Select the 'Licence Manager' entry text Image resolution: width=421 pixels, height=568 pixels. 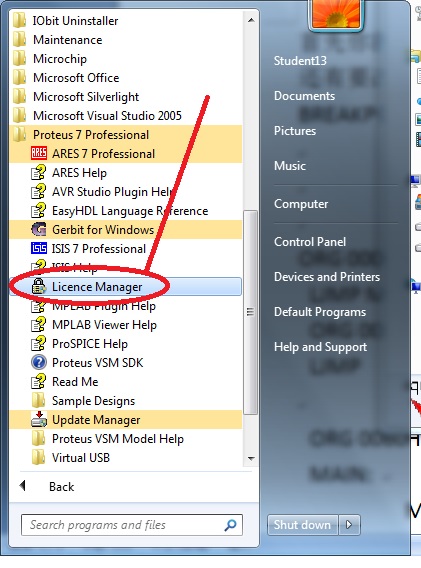click(x=97, y=287)
